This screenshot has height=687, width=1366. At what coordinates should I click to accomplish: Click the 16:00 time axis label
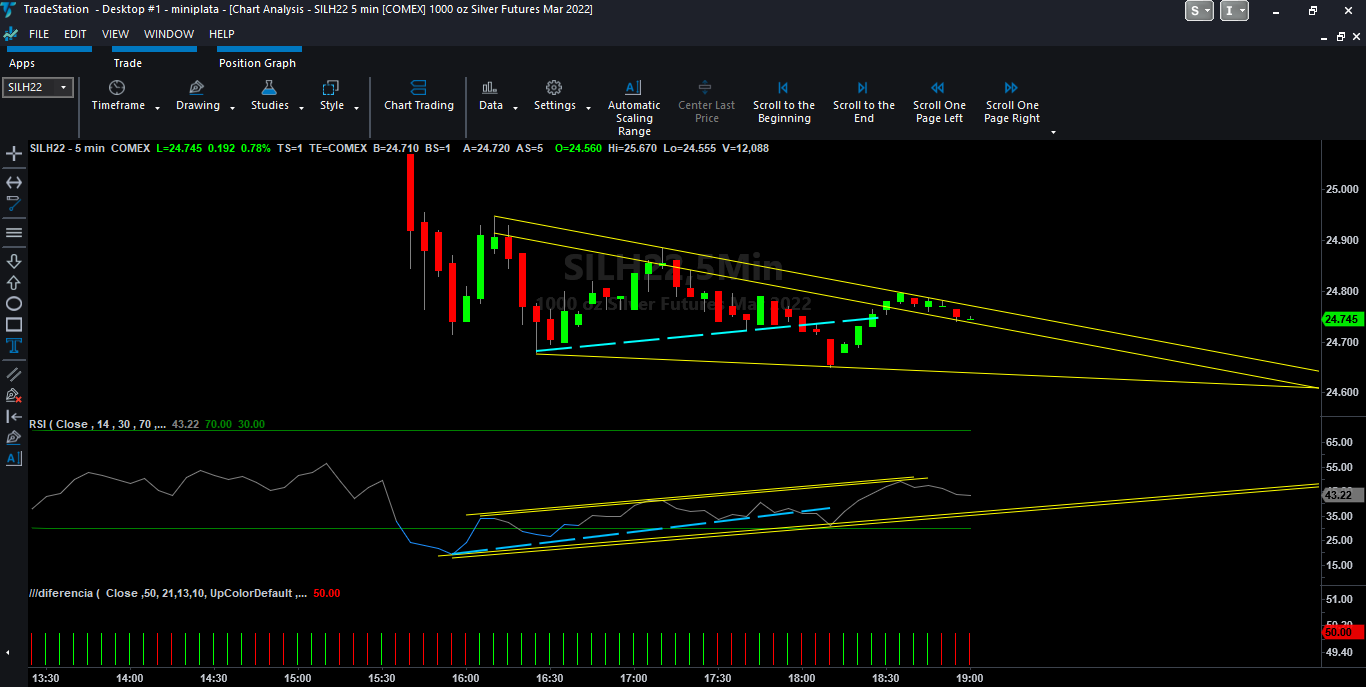(x=465, y=678)
